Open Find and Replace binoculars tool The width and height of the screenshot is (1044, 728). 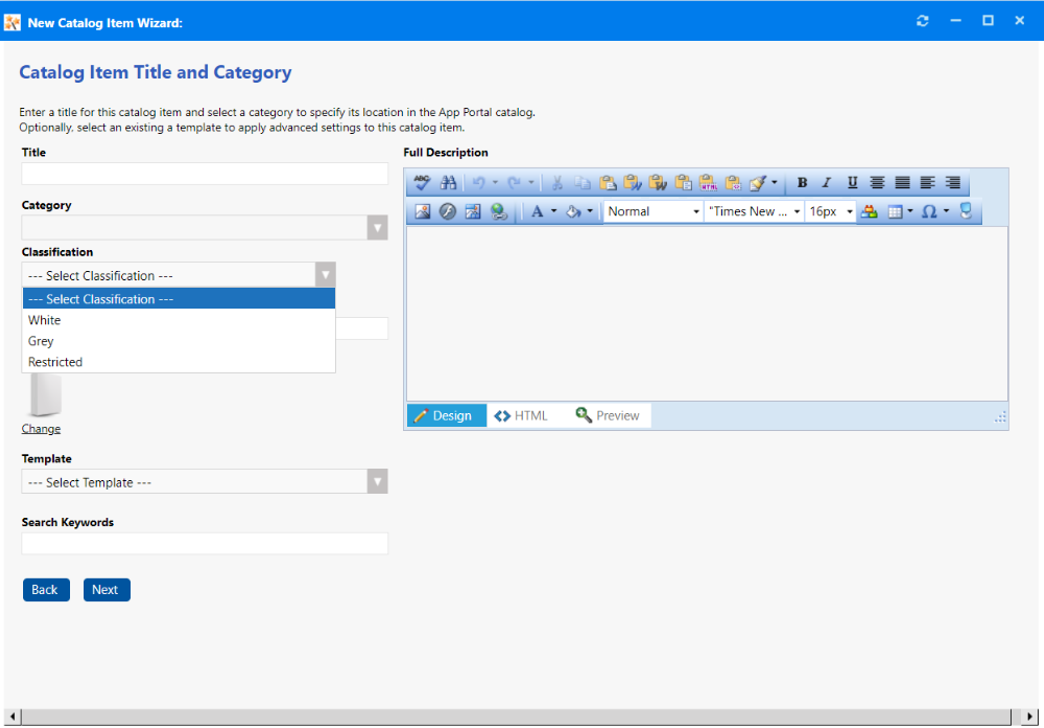point(448,183)
